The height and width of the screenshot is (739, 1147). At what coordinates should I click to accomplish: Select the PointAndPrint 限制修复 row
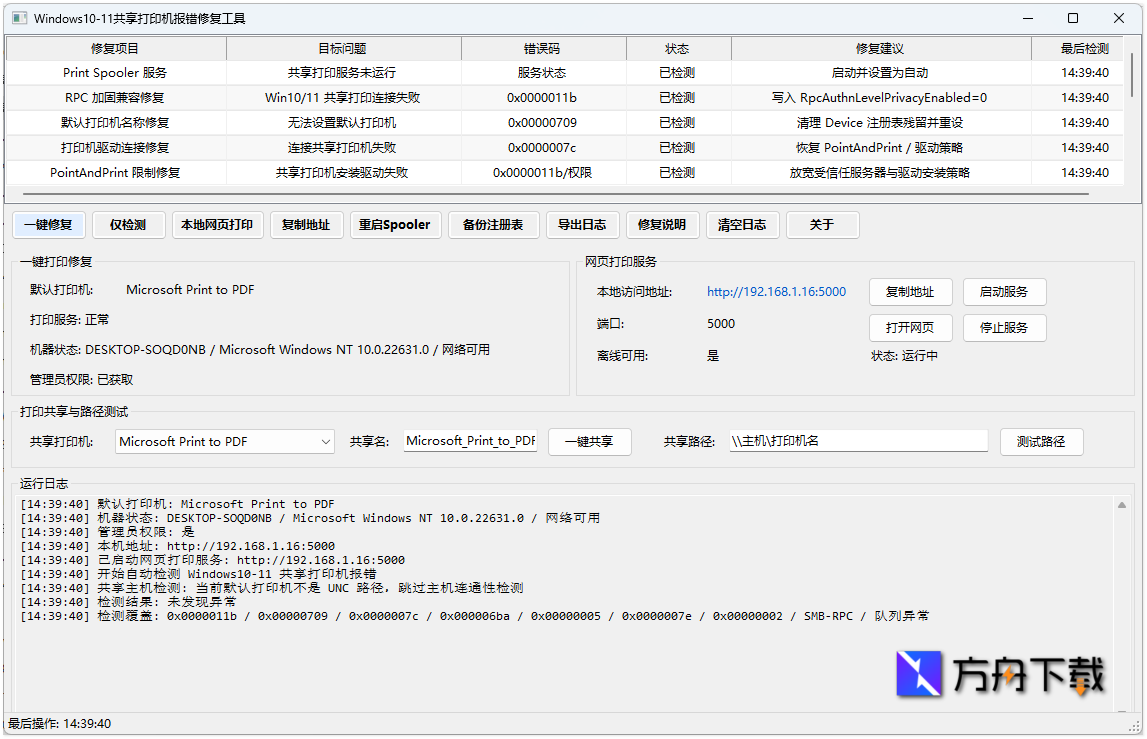[564, 173]
